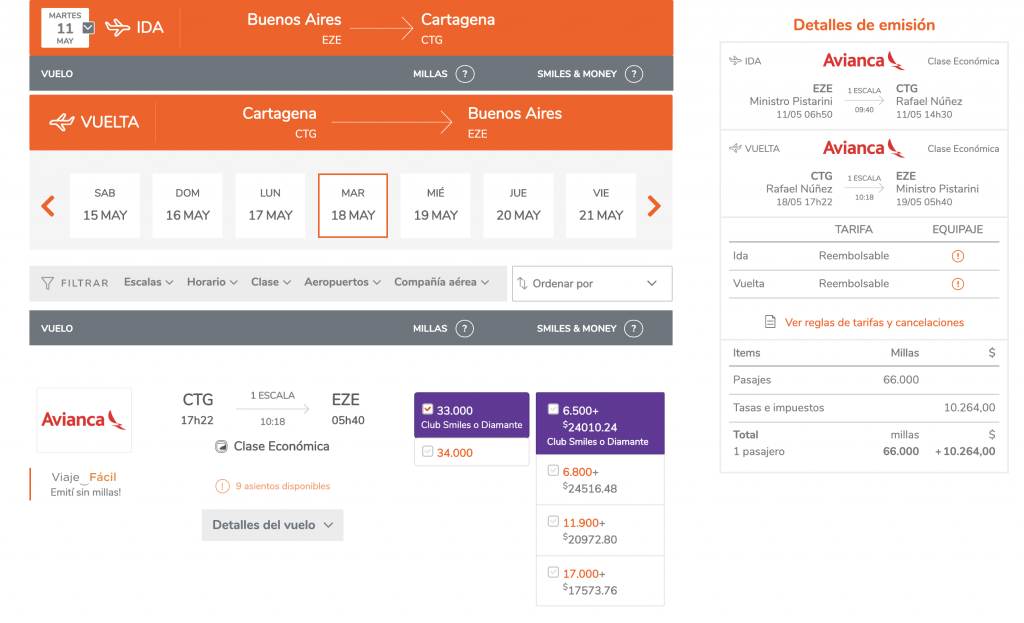The image size is (1024, 623).
Task: Click the Filtrar label
Action: tap(84, 283)
